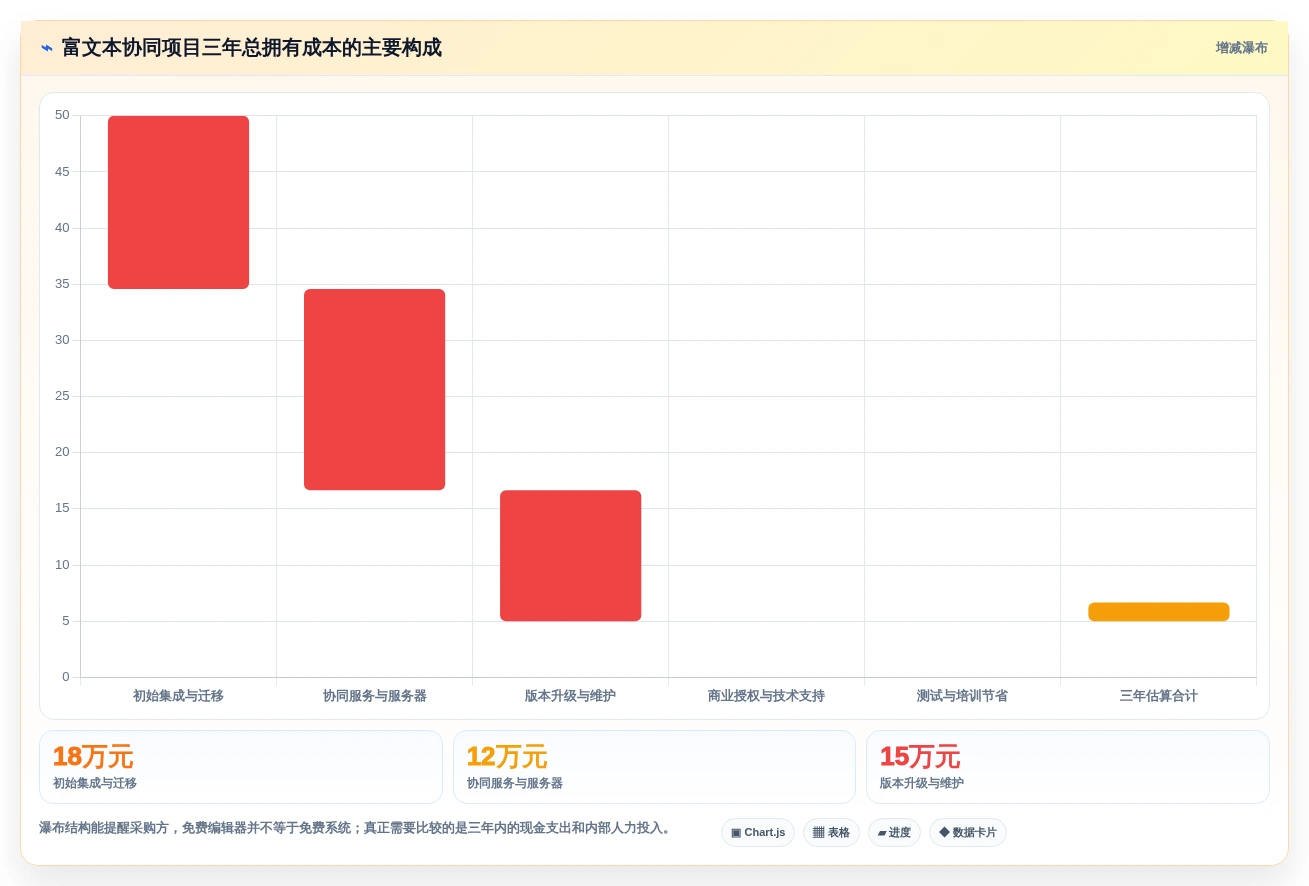Select the red bar for 版本升级与维护

pyautogui.click(x=570, y=556)
